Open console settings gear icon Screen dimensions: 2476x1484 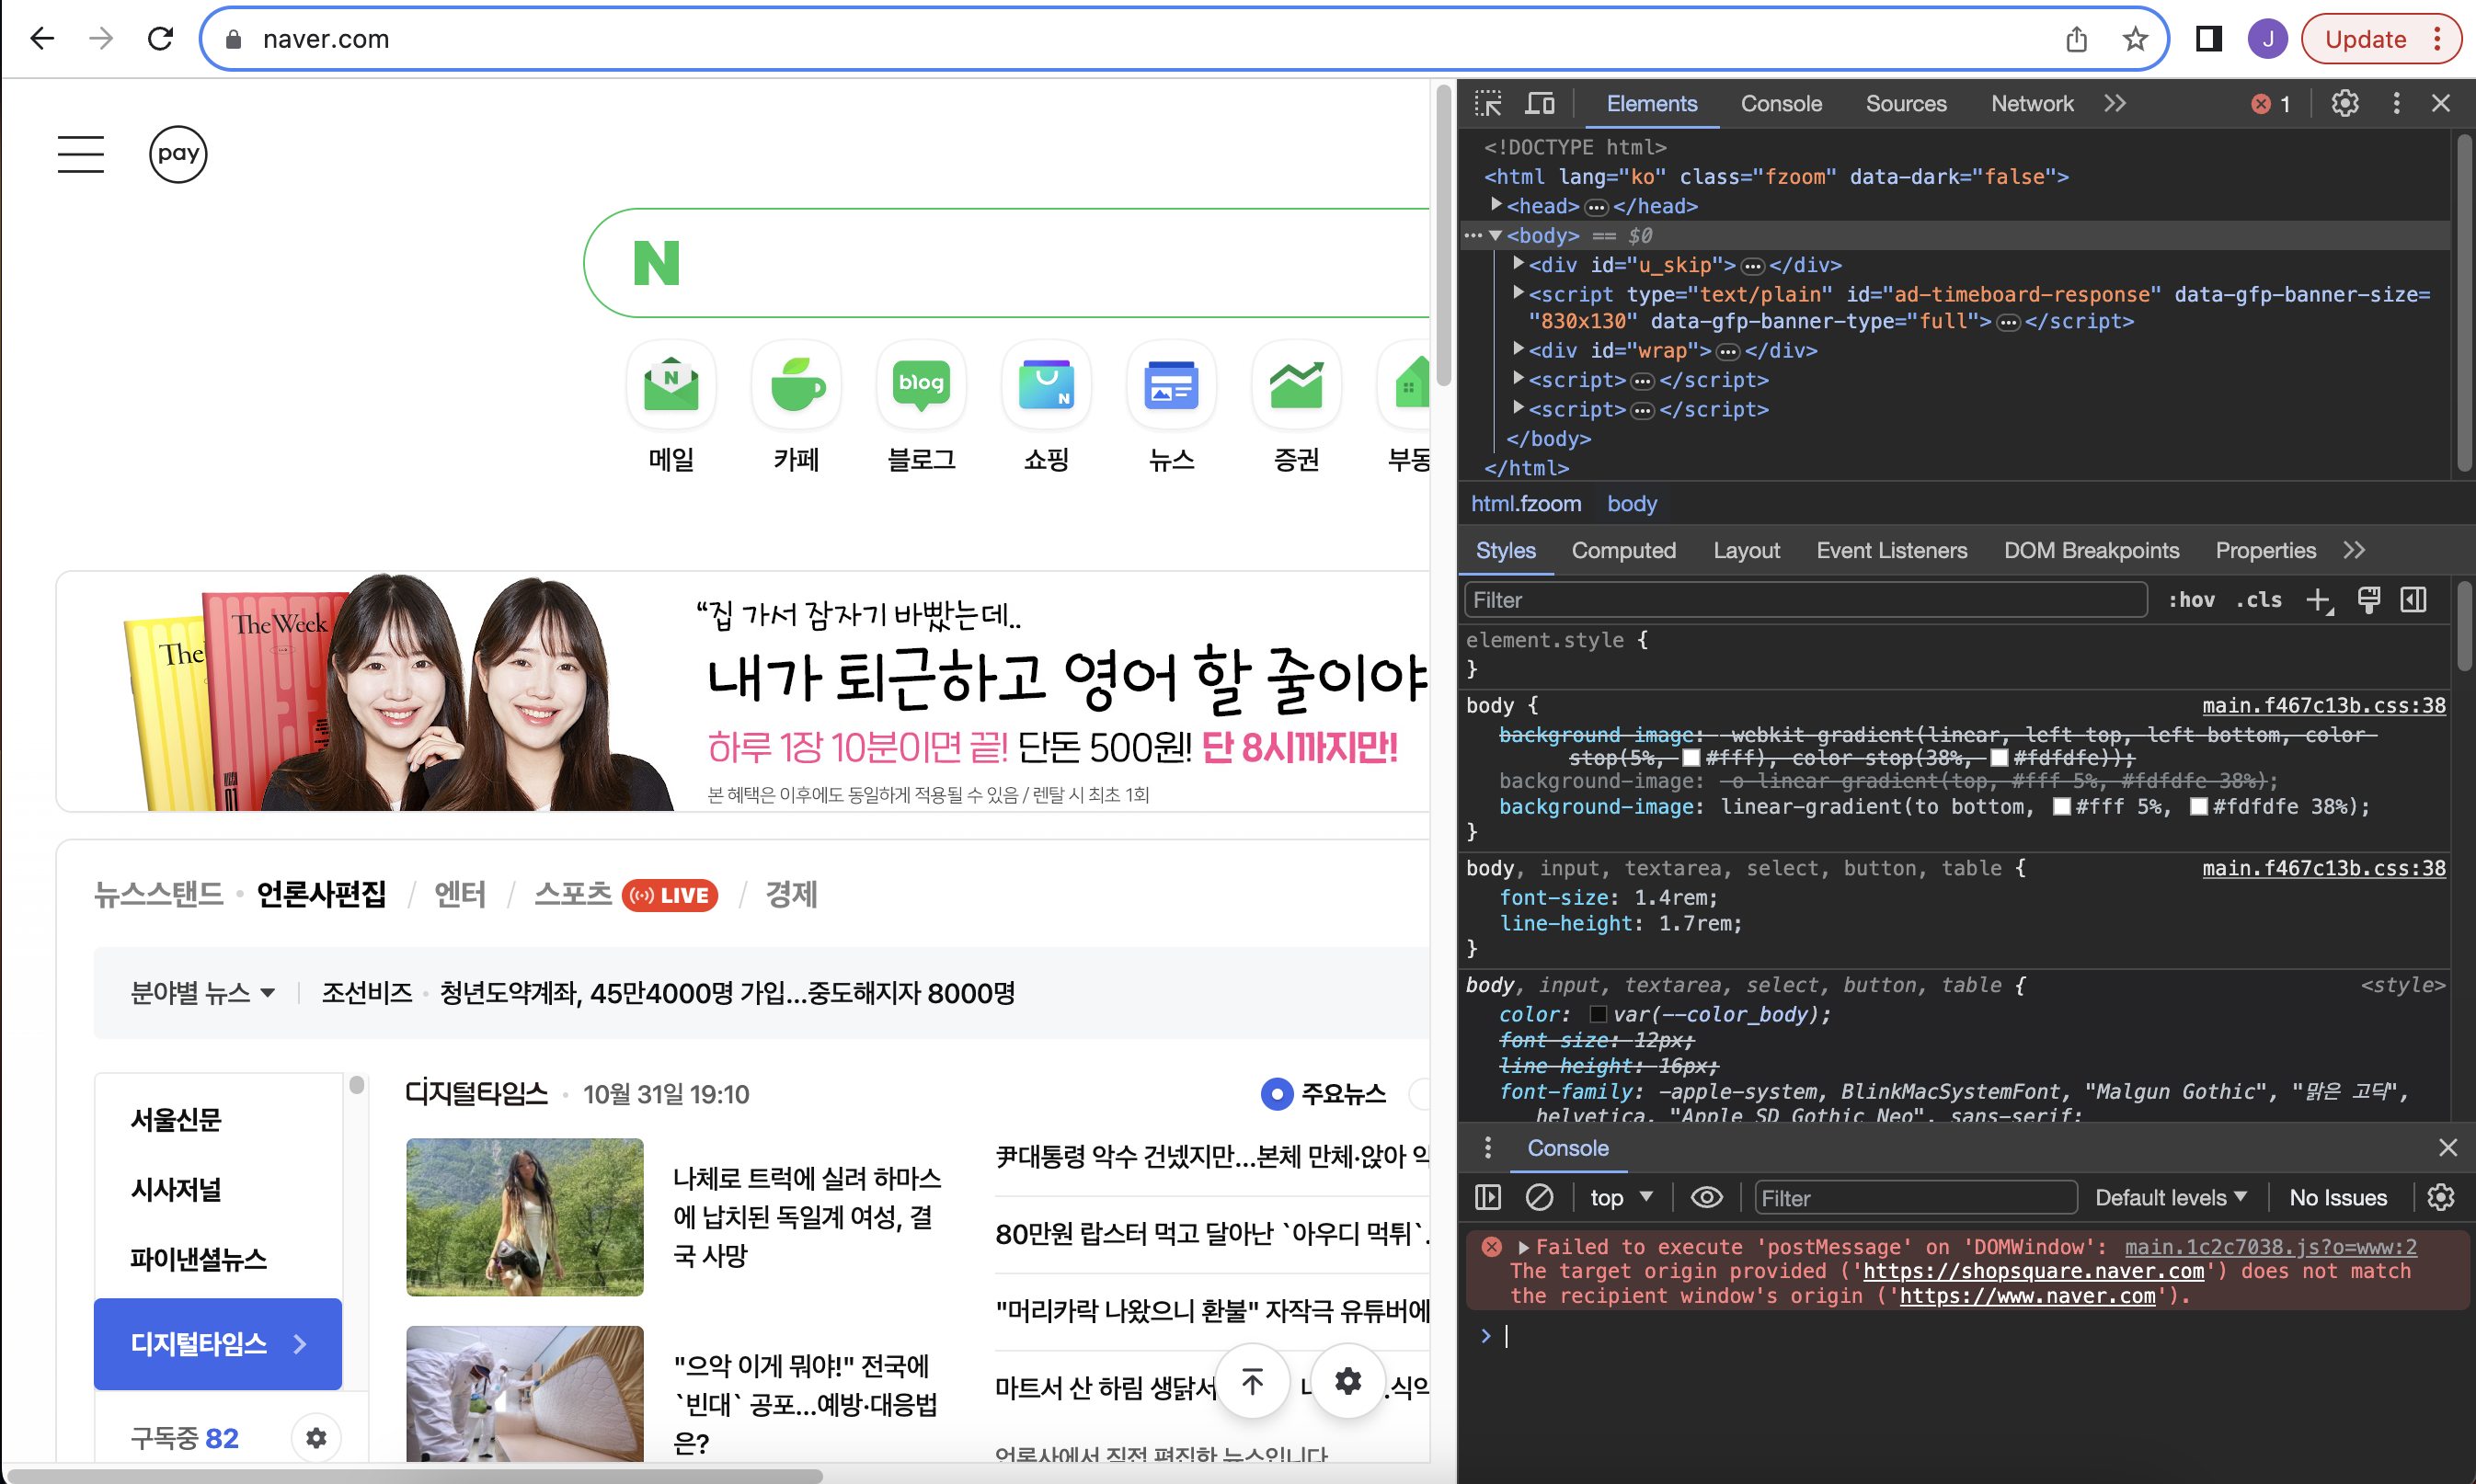point(2441,1197)
